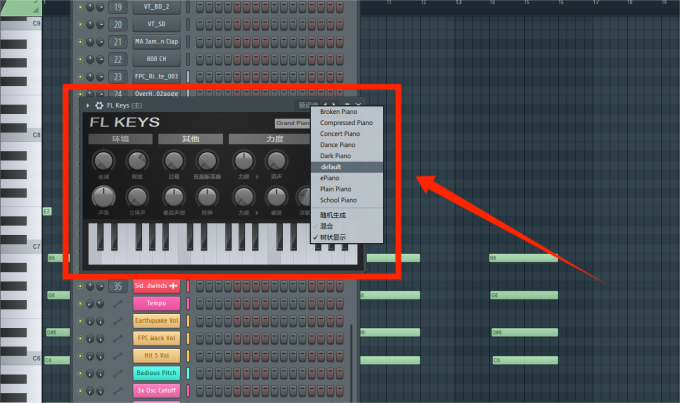Open the Hit 5 Vol automation channel

pyautogui.click(x=156, y=356)
